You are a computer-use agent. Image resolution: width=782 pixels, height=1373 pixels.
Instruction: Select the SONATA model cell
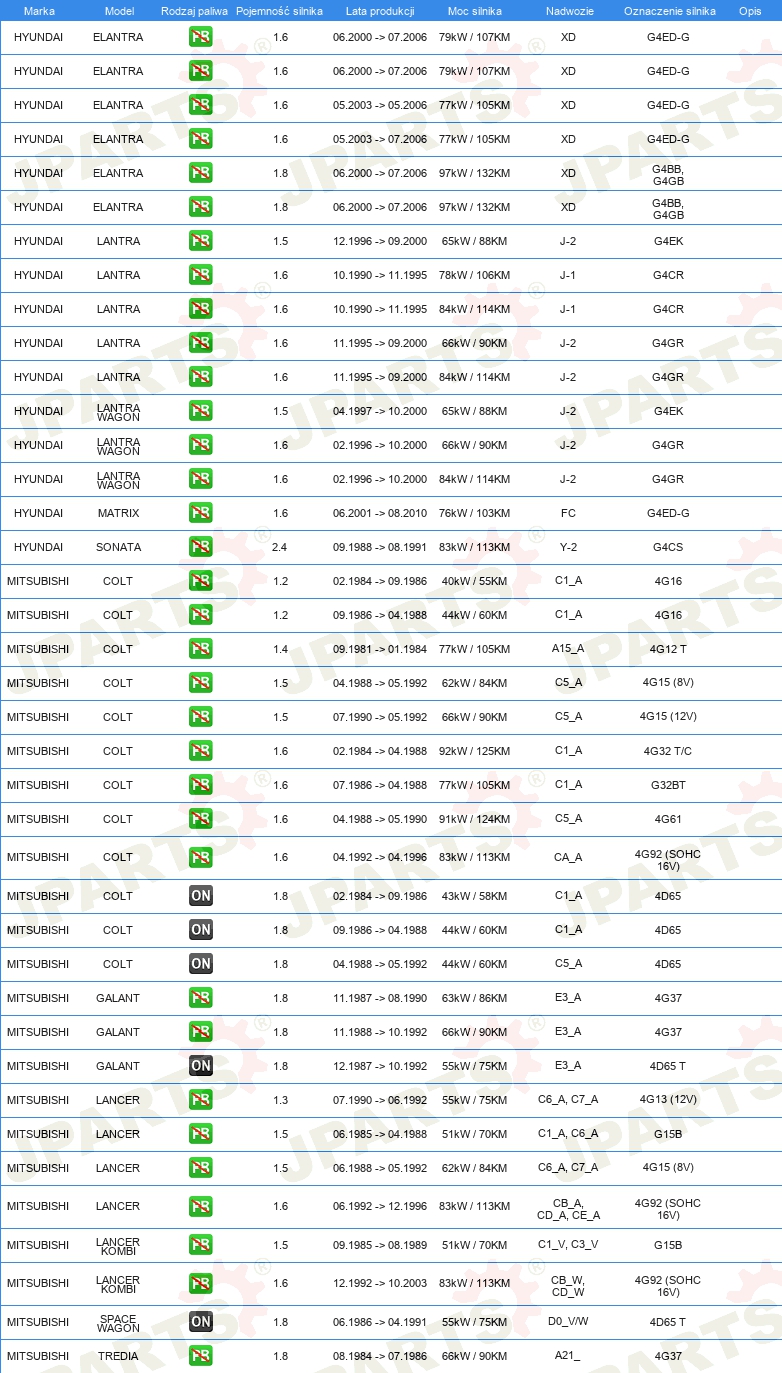pyautogui.click(x=118, y=547)
